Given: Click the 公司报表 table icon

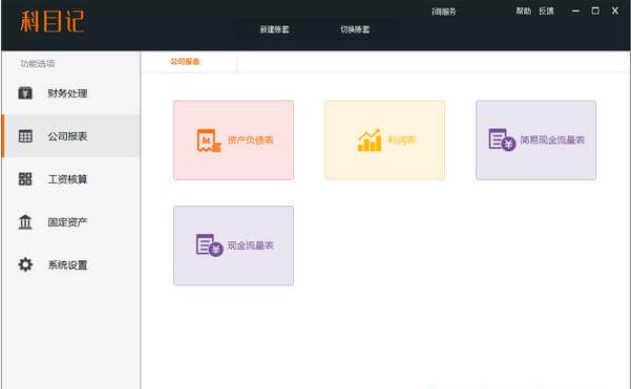Looking at the screenshot, I should point(25,136).
